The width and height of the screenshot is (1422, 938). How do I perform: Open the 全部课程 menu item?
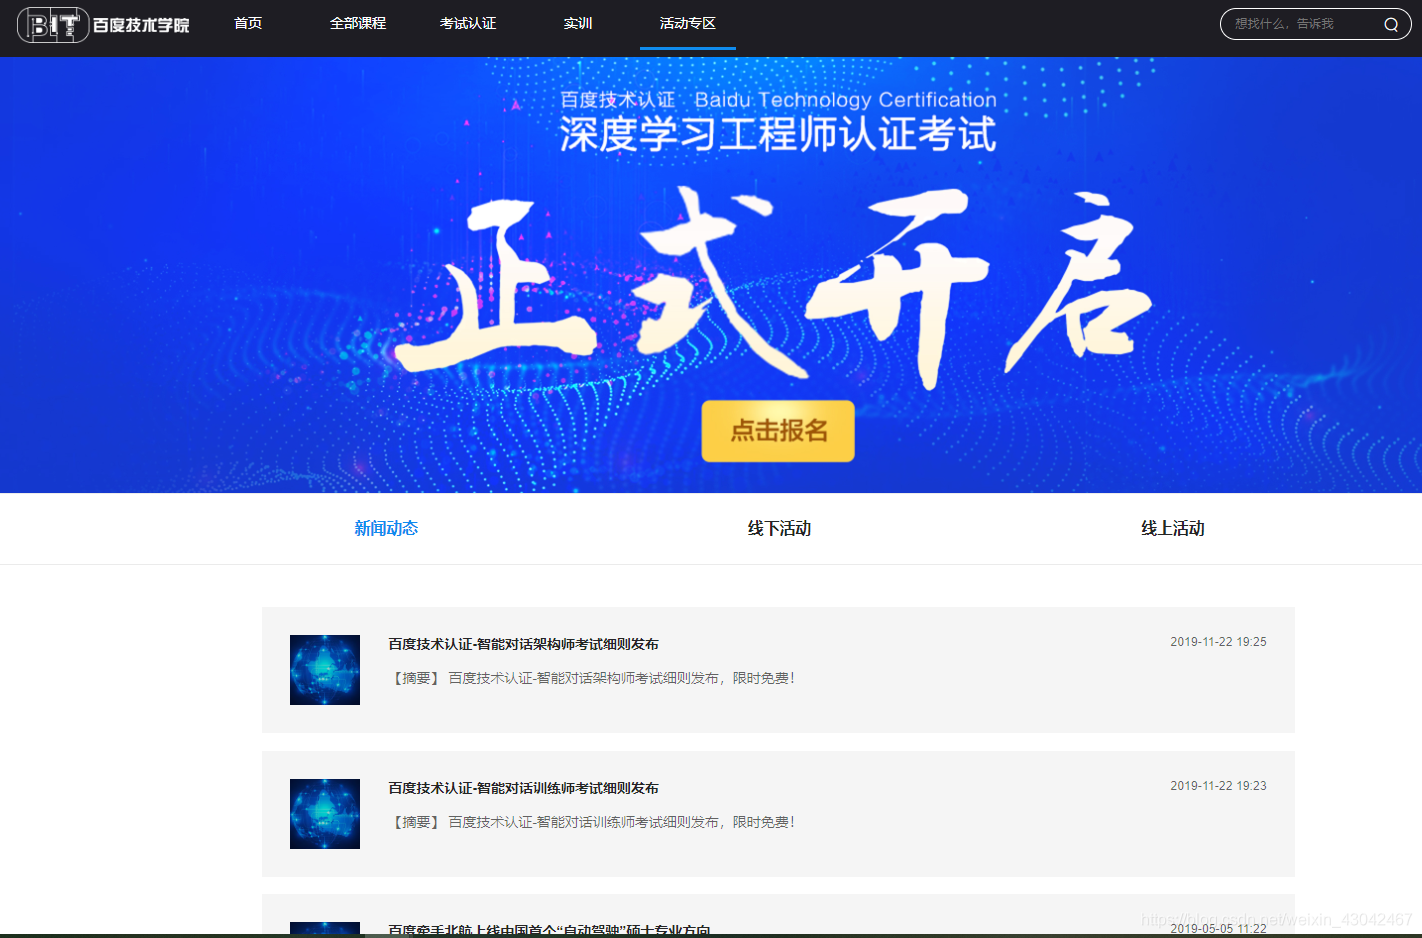pyautogui.click(x=358, y=23)
